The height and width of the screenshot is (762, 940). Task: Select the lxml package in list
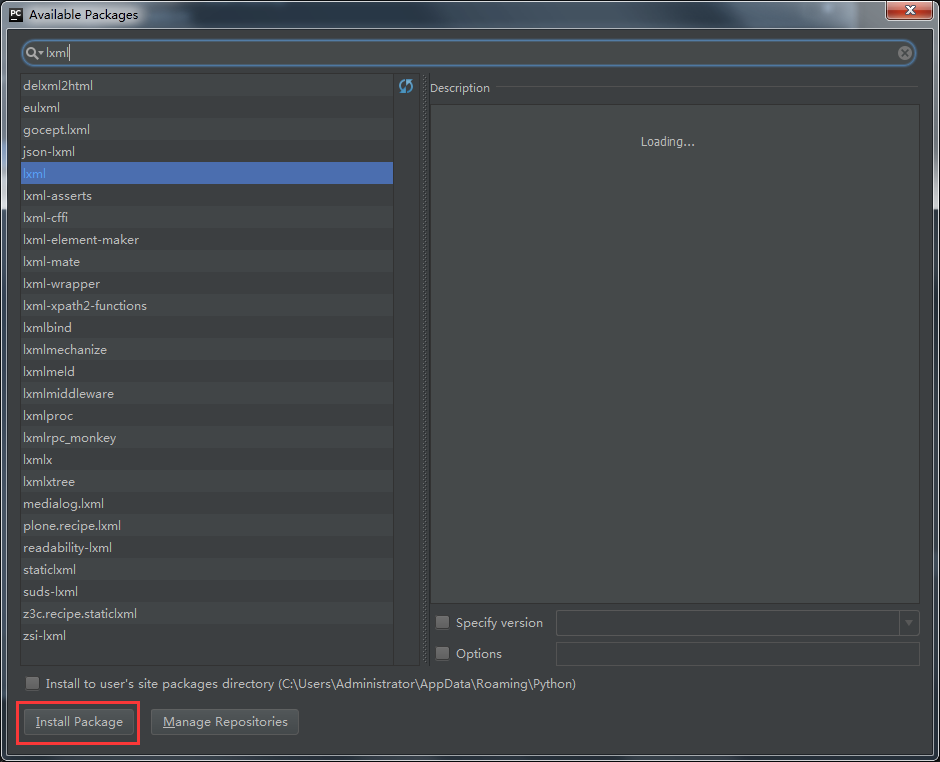206,174
